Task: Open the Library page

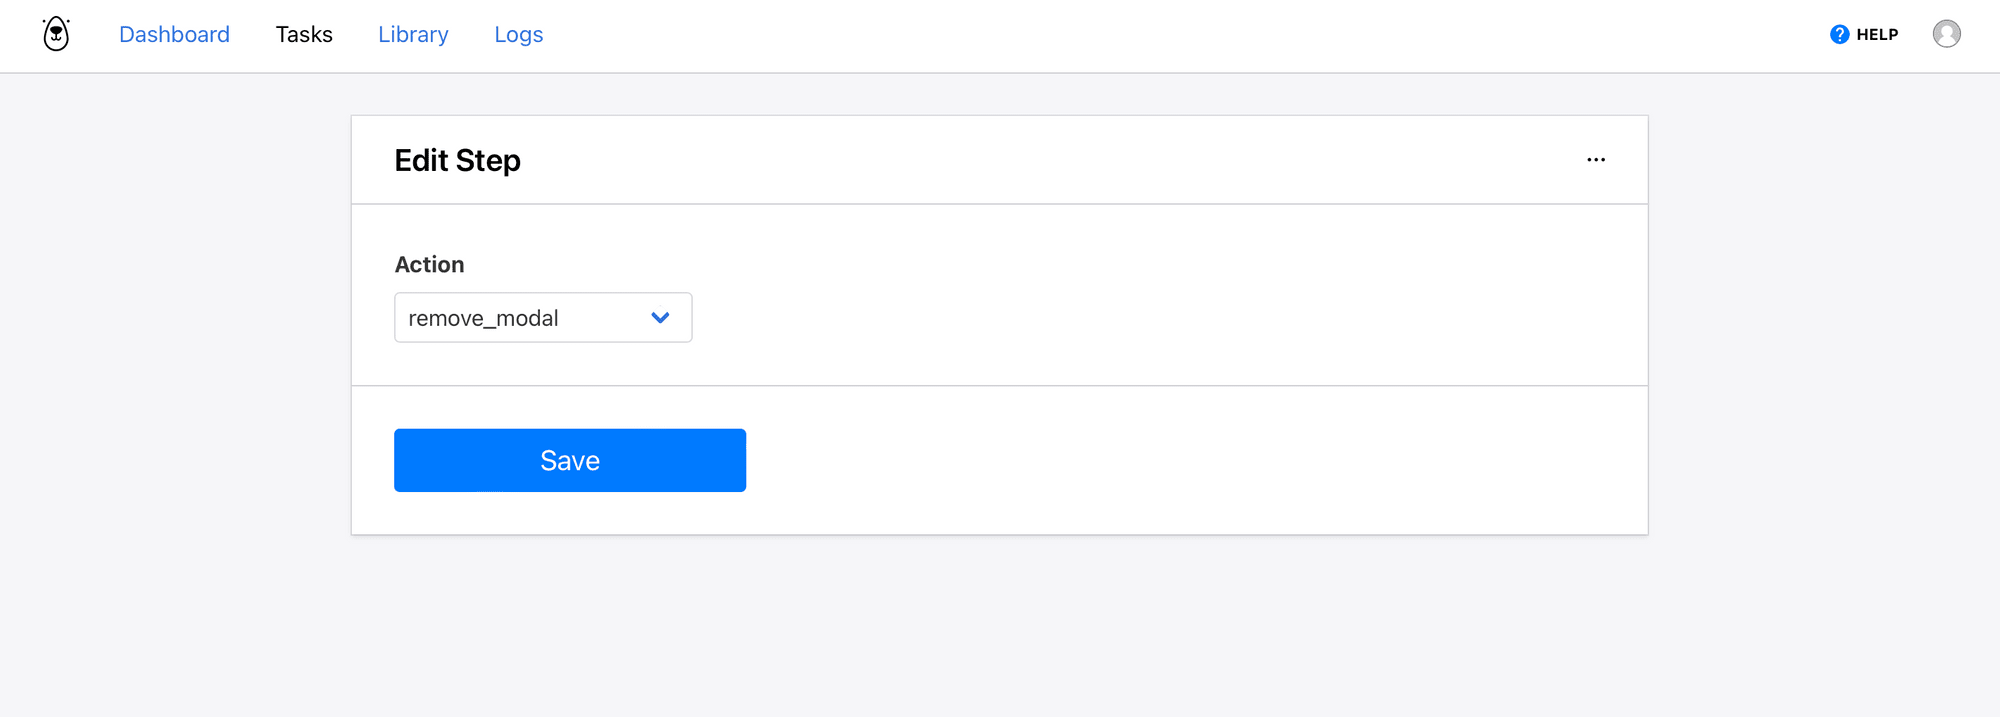Action: (413, 34)
